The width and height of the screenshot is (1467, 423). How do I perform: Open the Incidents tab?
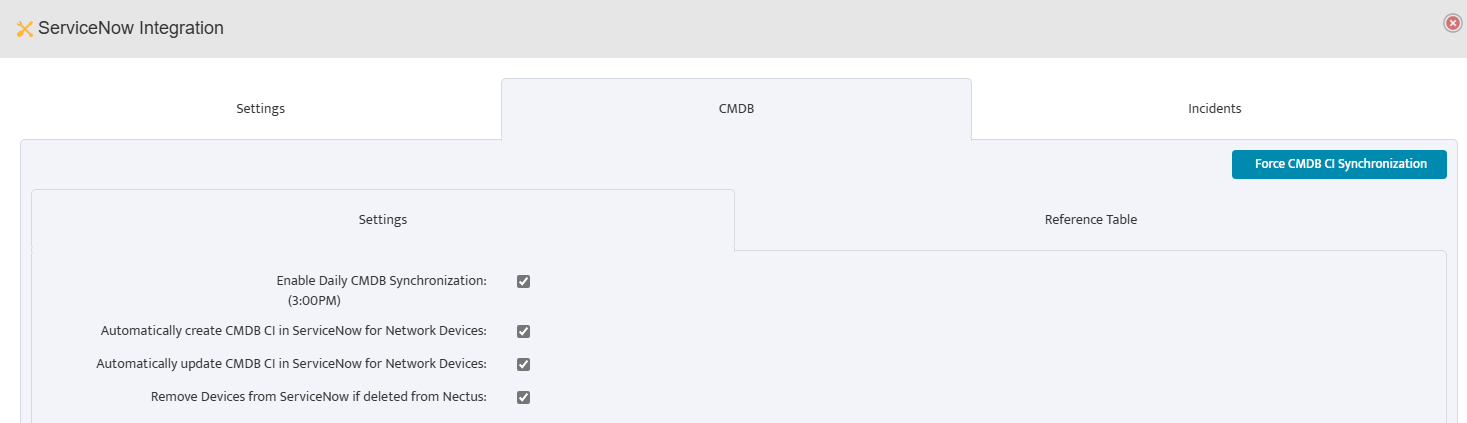pyautogui.click(x=1214, y=108)
